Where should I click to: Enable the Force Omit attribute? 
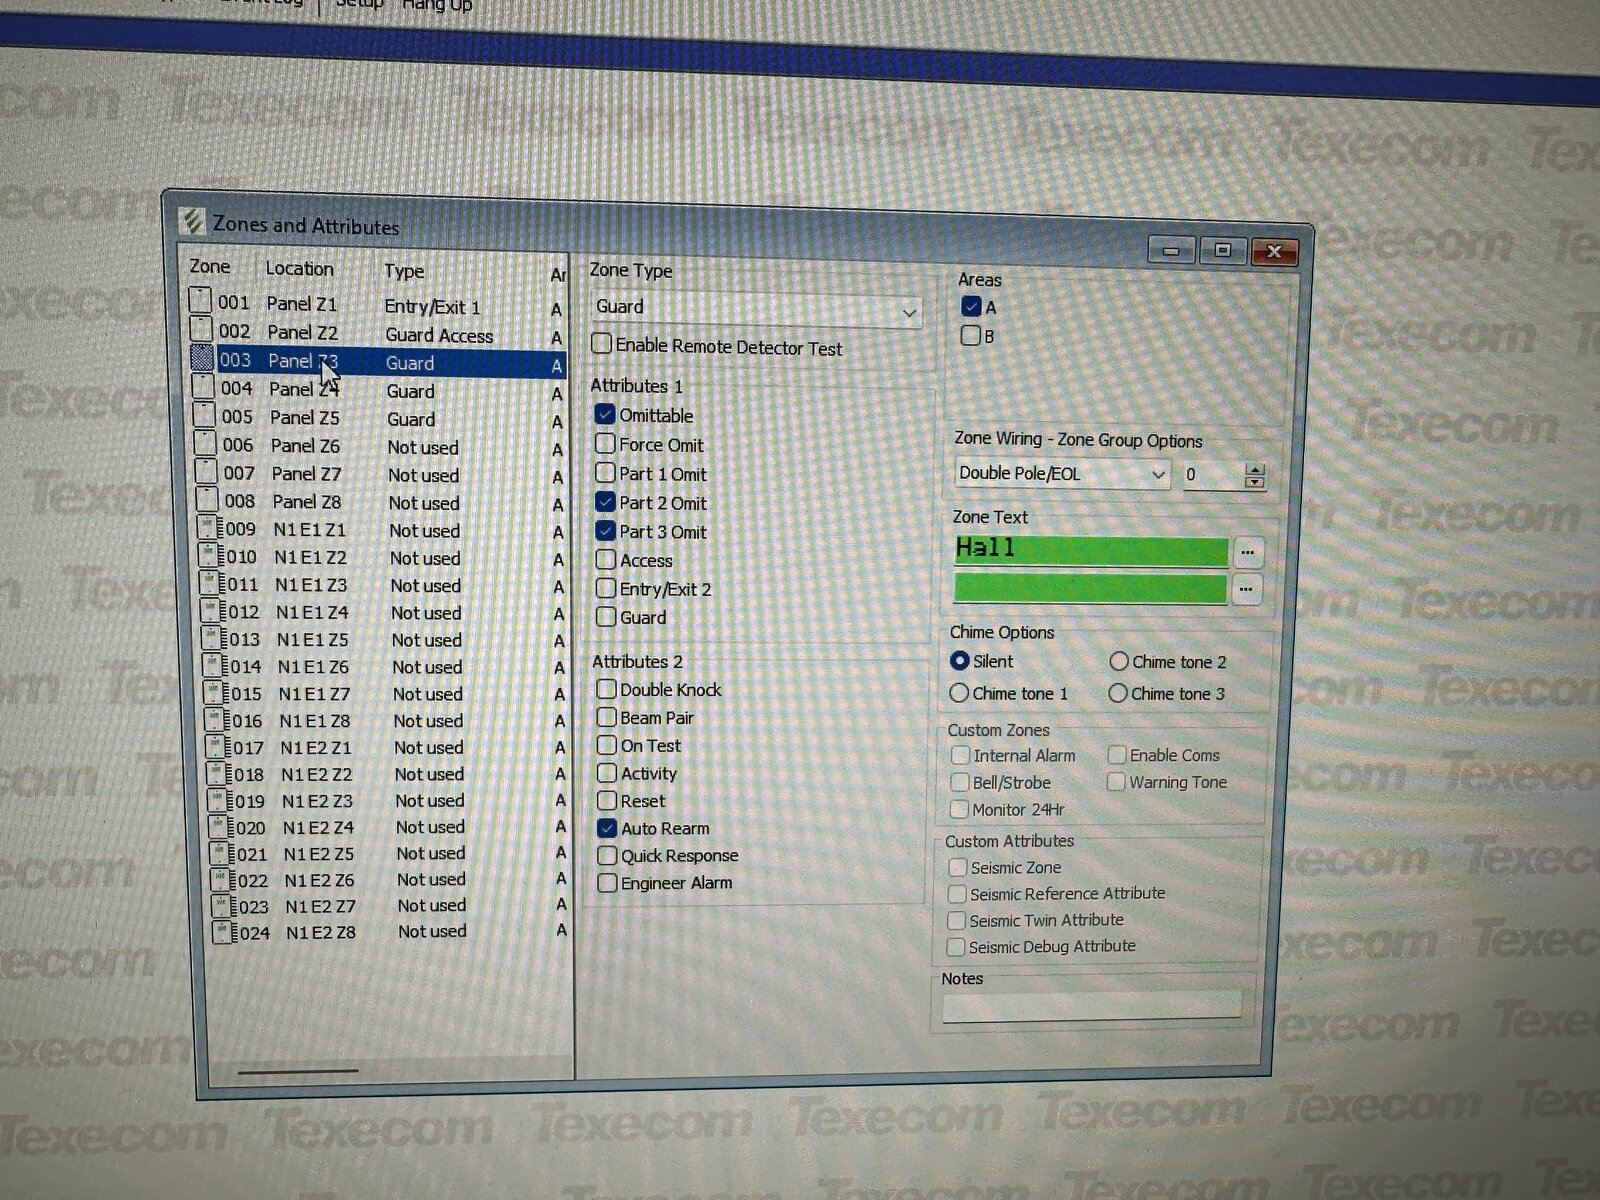[x=605, y=444]
